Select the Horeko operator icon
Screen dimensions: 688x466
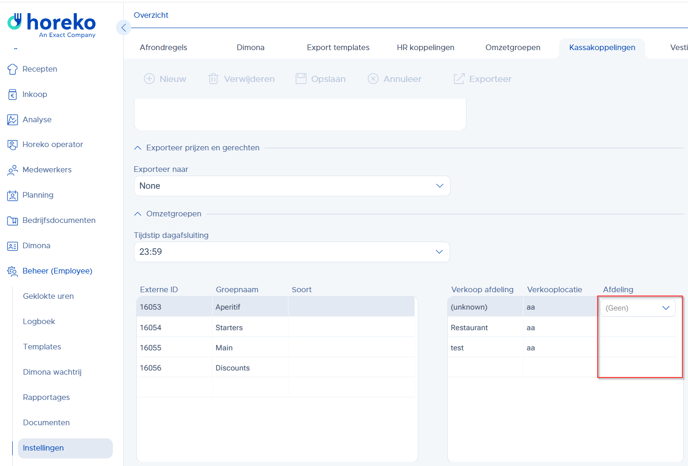(x=12, y=145)
